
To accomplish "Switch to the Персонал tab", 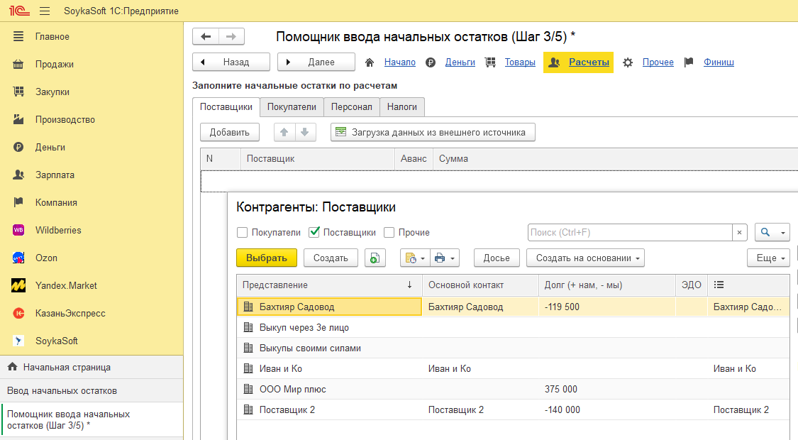I will click(352, 107).
